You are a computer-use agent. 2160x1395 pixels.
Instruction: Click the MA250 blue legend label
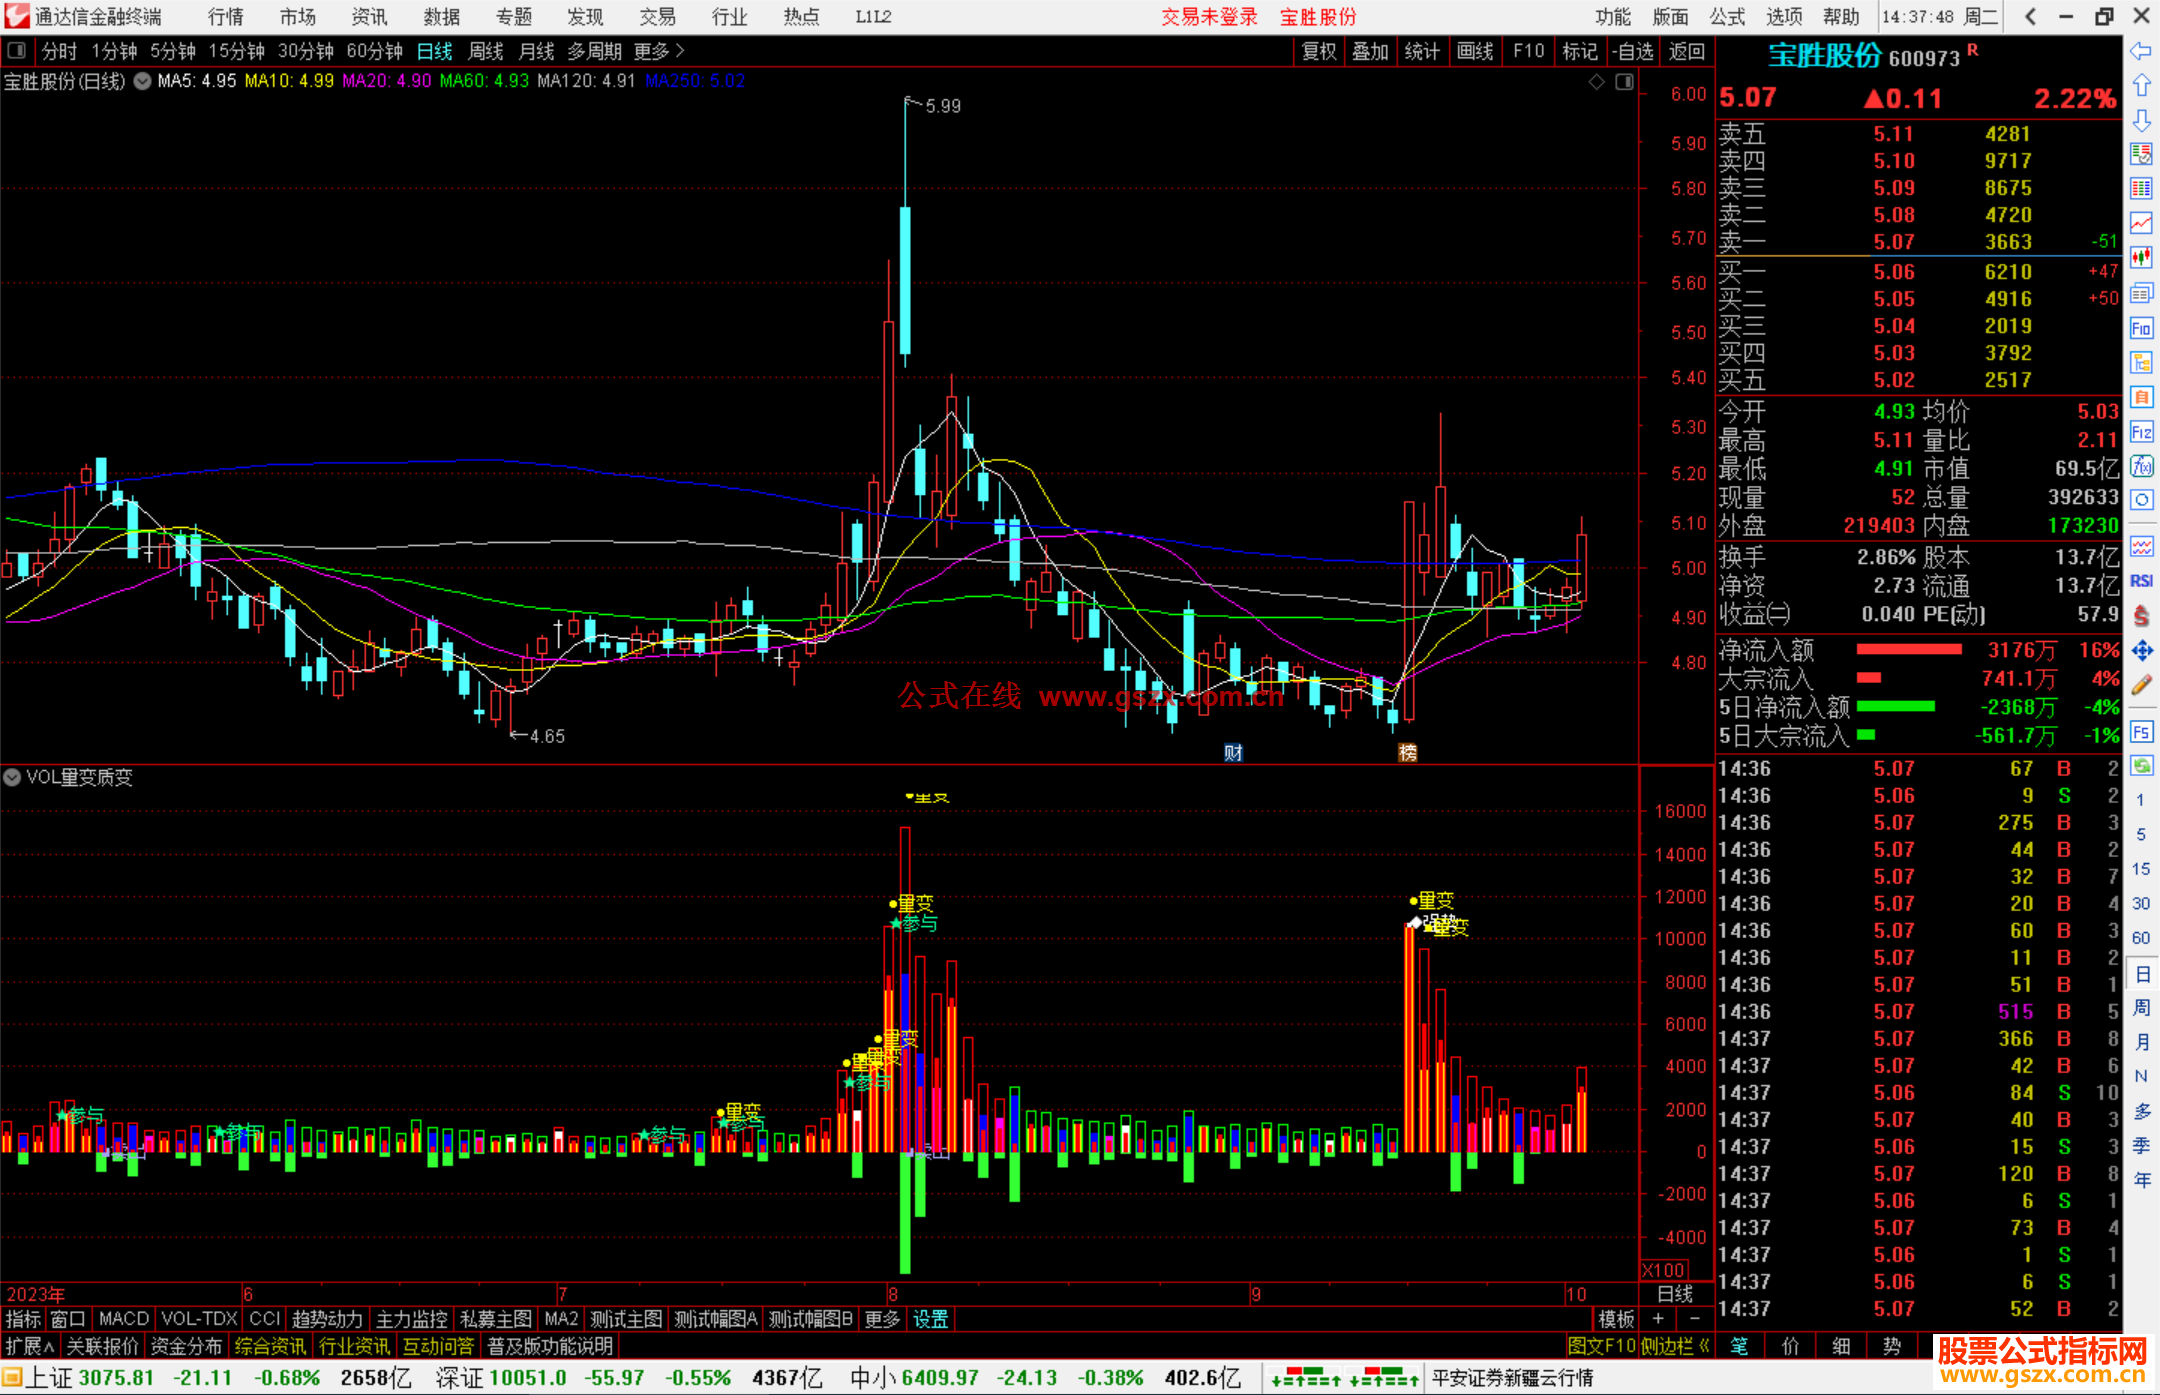point(695,81)
